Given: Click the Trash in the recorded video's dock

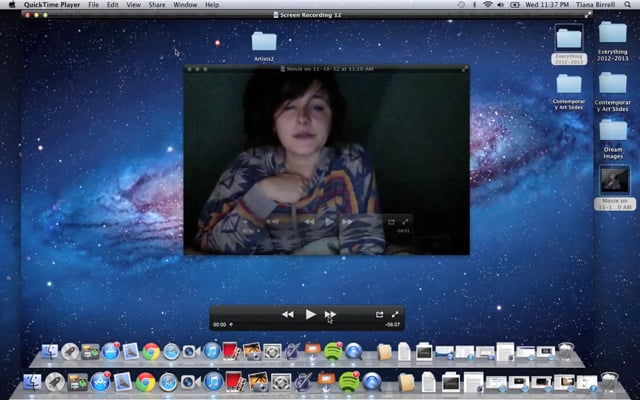Looking at the screenshot, I should point(566,351).
